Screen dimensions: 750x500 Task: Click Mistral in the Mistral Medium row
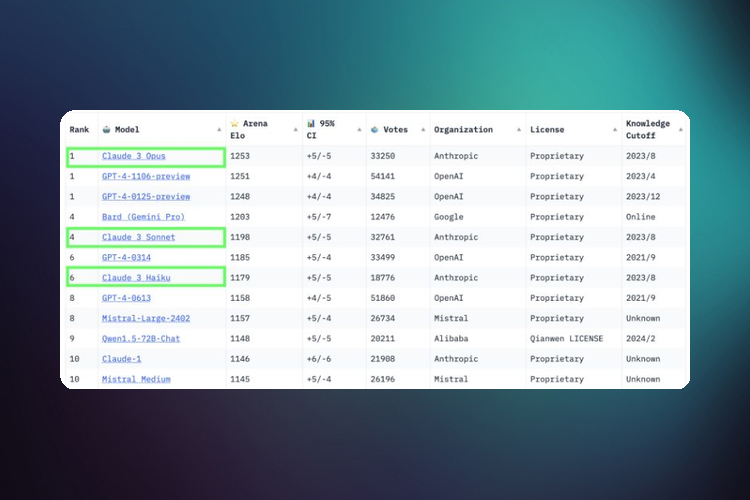451,379
